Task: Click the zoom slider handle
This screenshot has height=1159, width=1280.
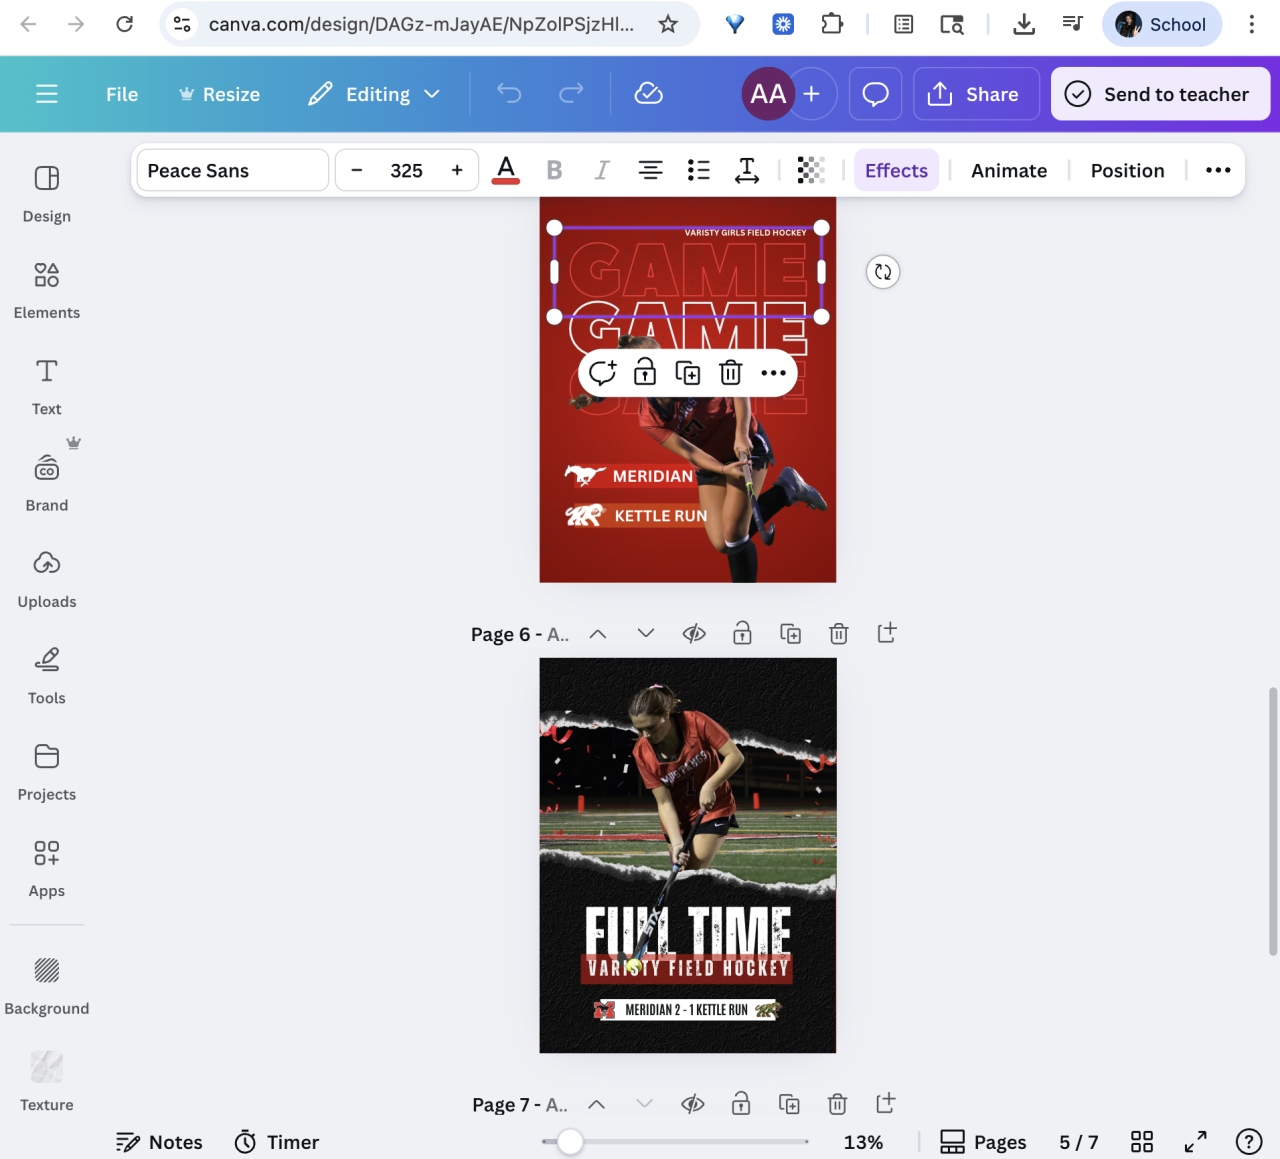Action: [570, 1141]
